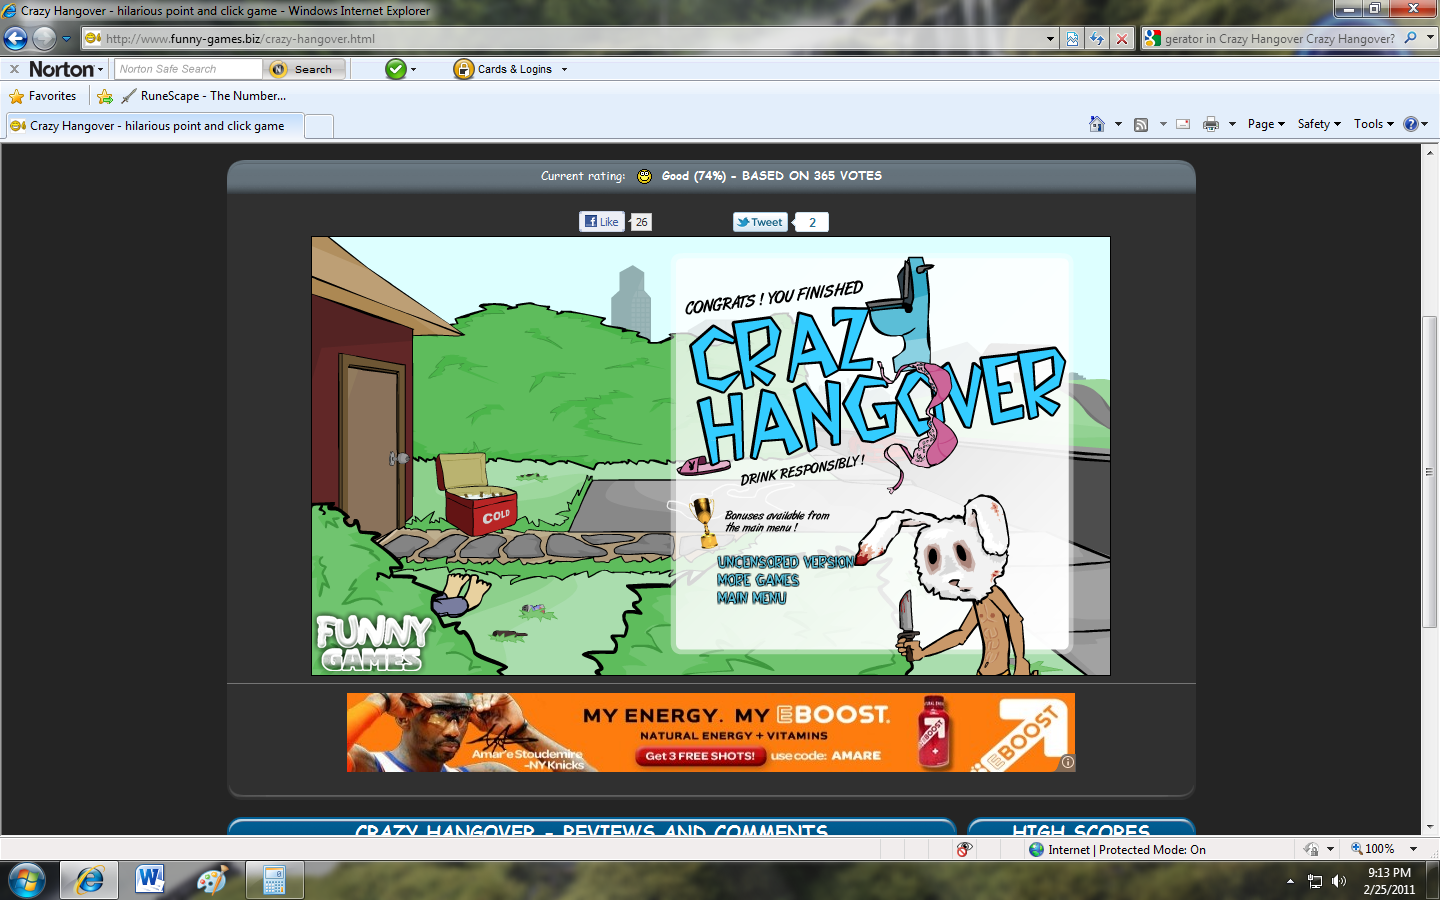The width and height of the screenshot is (1440, 900).
Task: Click MAIN MENU in the game
Action: pos(752,598)
